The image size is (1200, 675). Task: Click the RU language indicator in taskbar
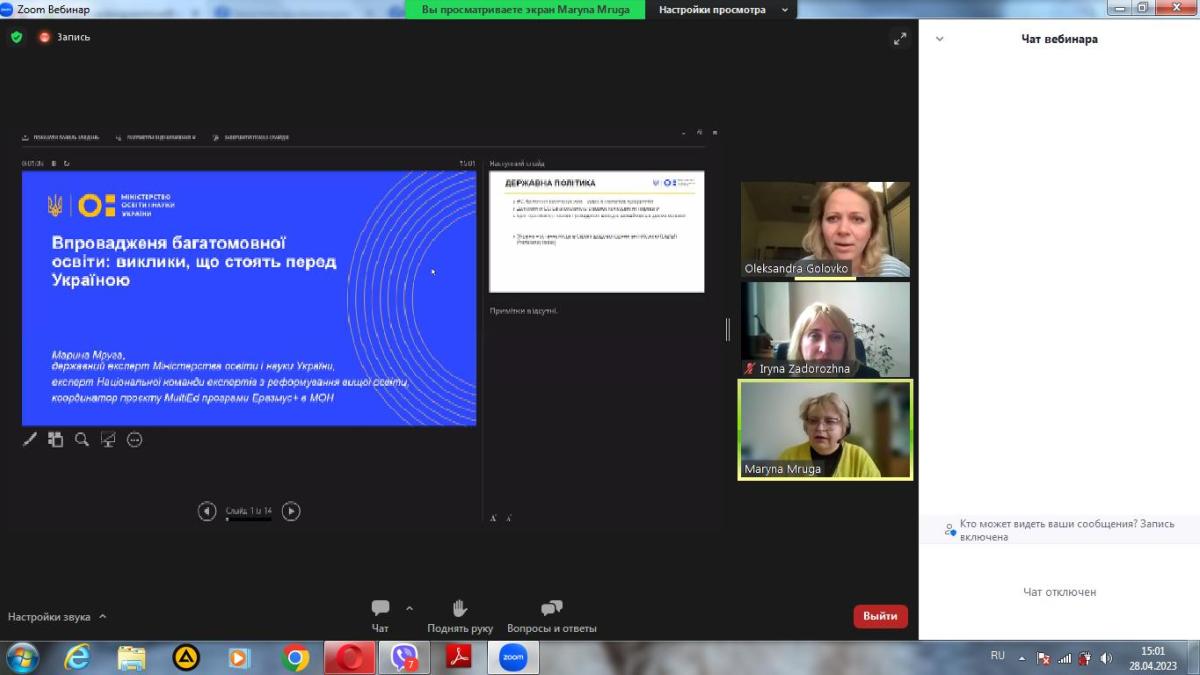click(997, 656)
